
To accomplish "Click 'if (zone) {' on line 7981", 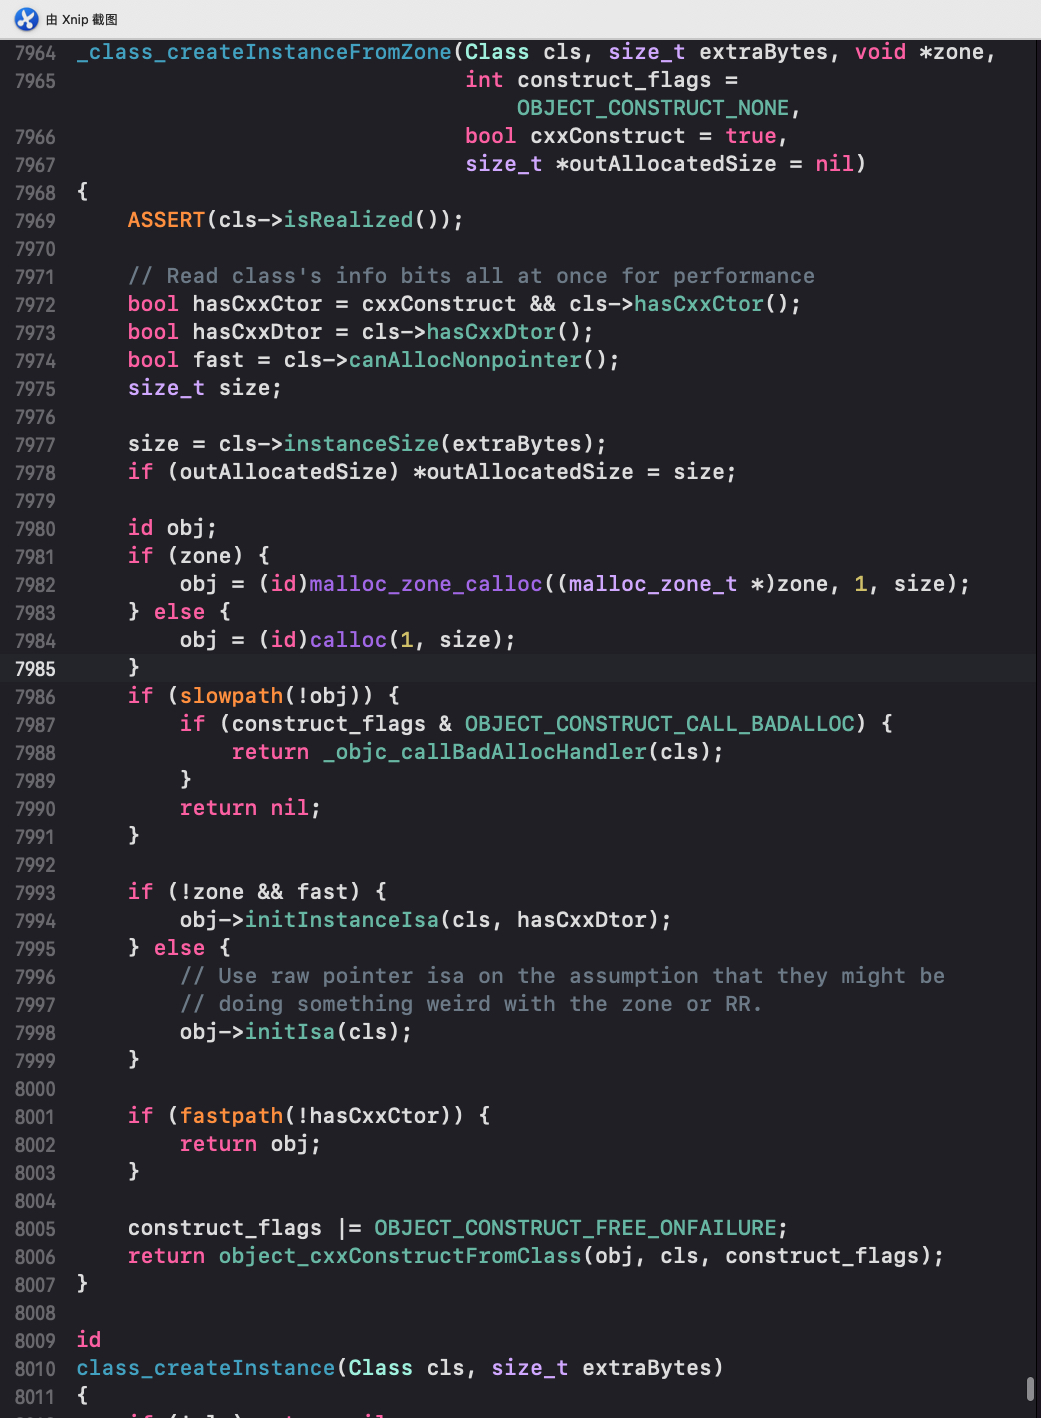I will click(198, 556).
